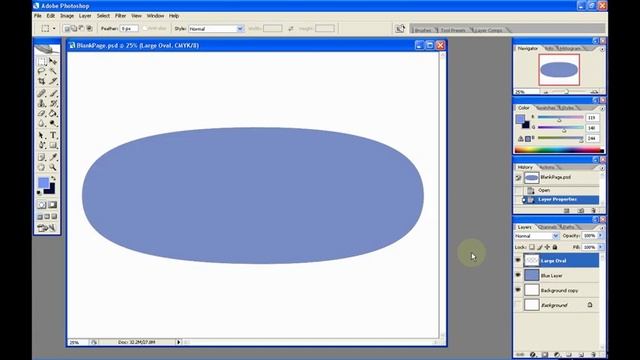This screenshot has height=360, width=640.
Task: Select the Path Selection tool
Action: coord(42,135)
